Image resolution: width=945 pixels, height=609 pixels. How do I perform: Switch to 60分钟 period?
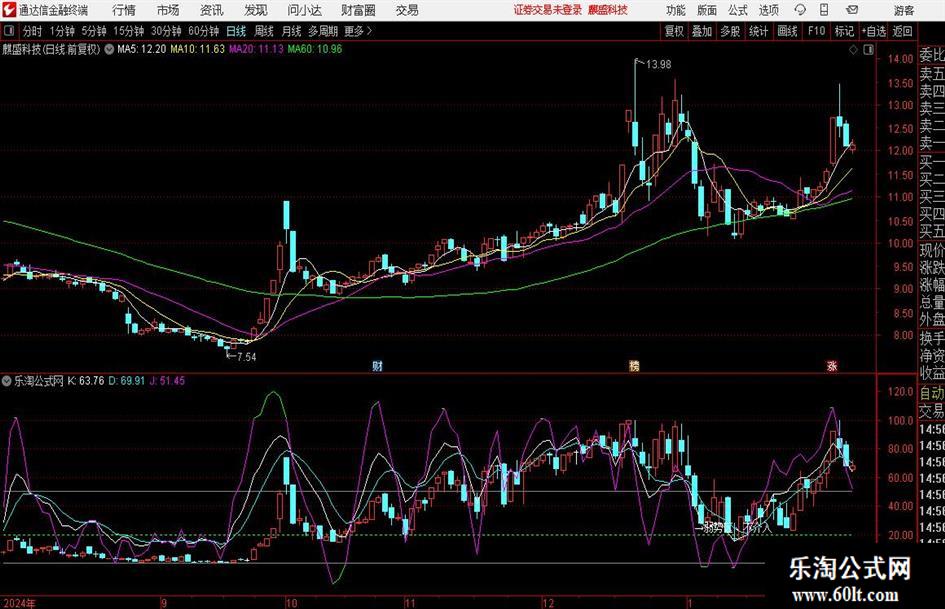coord(204,31)
